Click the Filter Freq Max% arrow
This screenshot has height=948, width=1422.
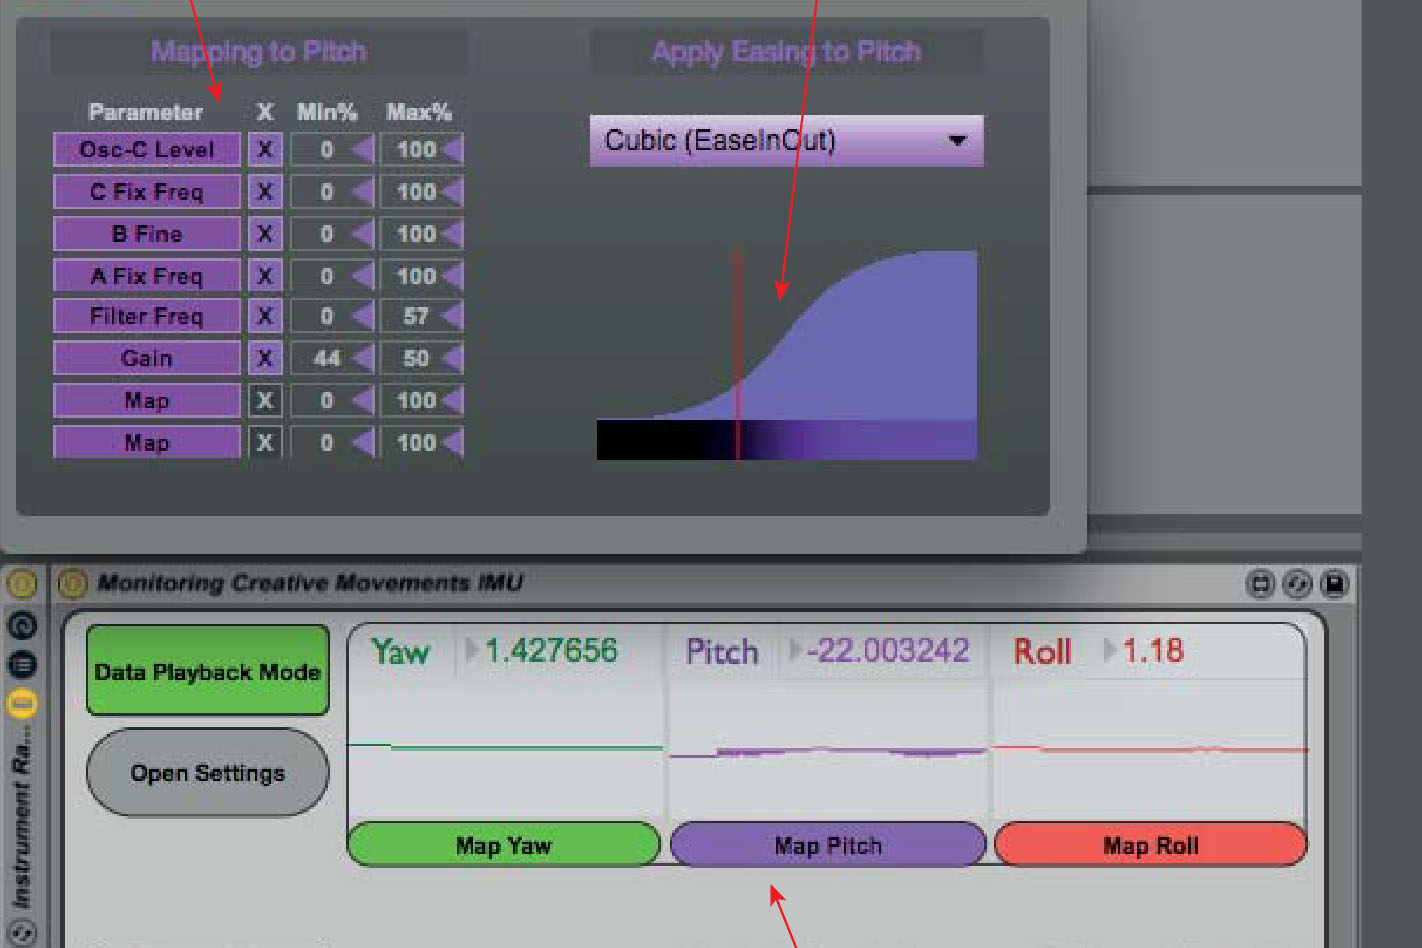452,317
